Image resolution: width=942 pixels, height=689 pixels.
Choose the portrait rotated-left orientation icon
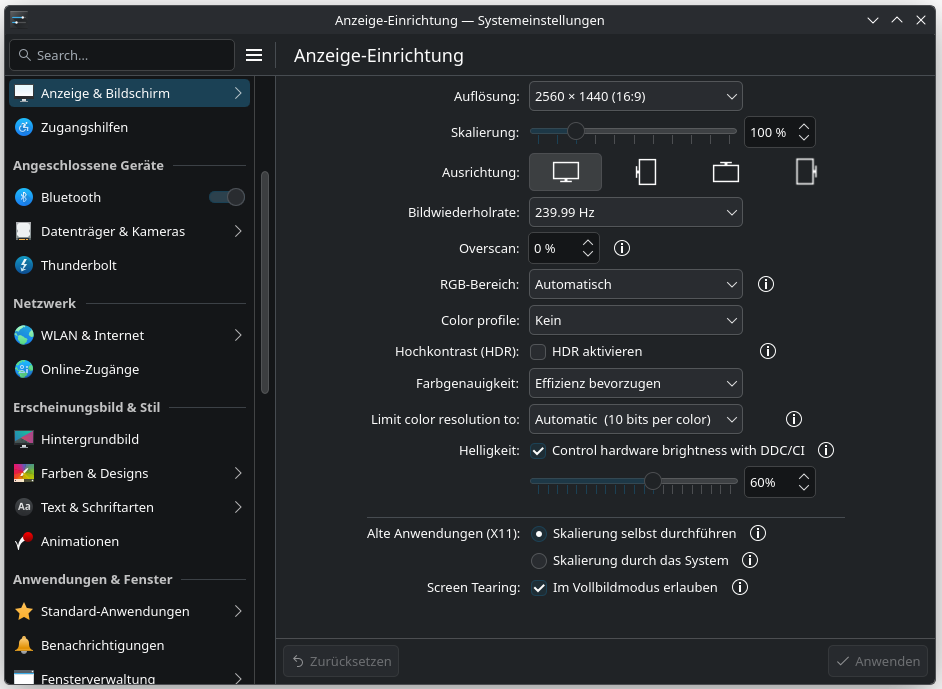coord(646,172)
